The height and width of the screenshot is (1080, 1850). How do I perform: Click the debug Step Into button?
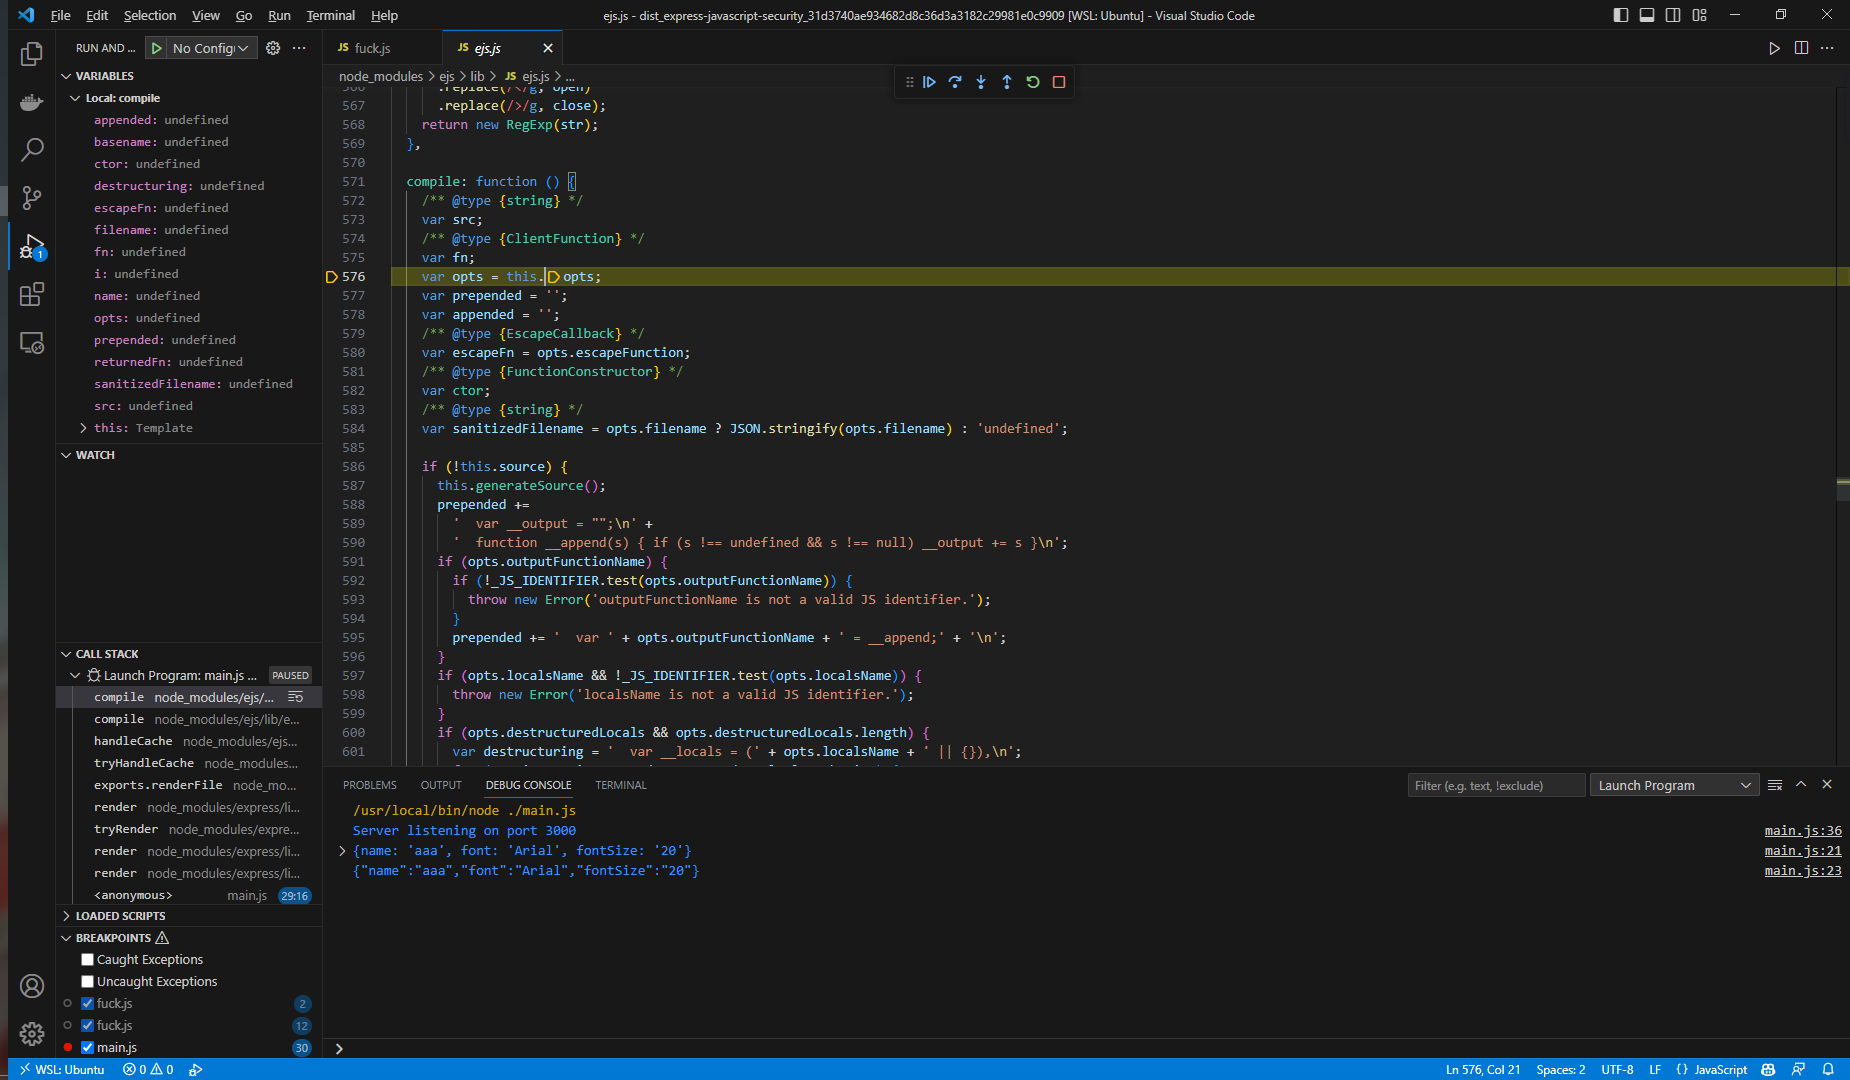coord(981,82)
